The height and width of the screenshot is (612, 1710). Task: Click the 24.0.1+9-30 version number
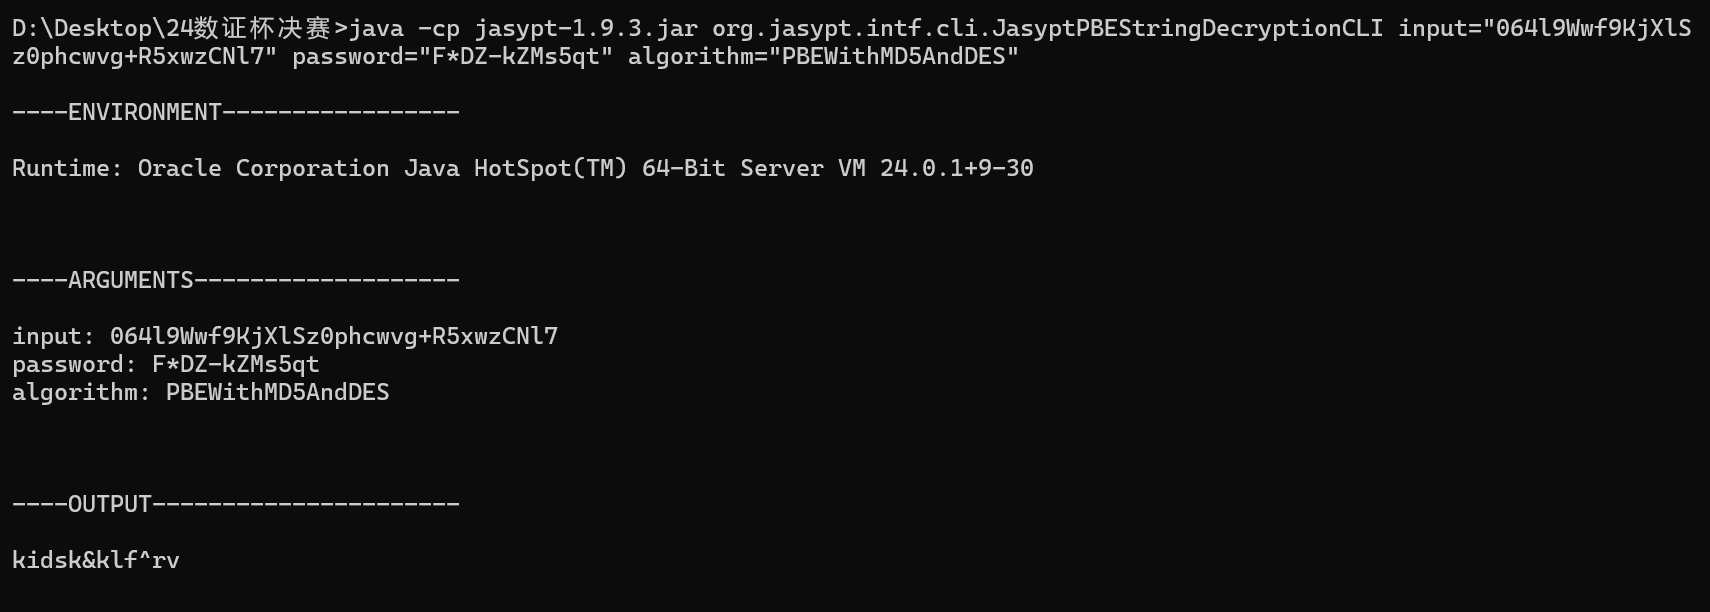956,168
